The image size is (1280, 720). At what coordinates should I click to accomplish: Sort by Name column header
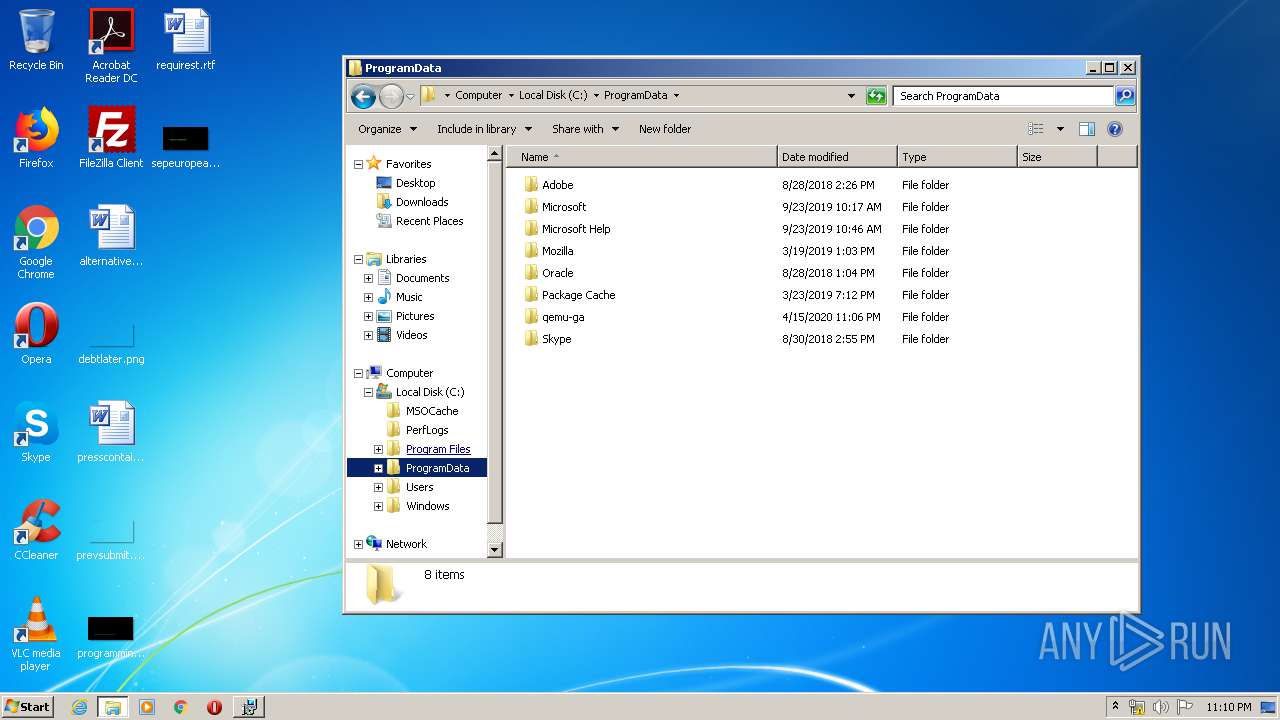tap(642, 157)
